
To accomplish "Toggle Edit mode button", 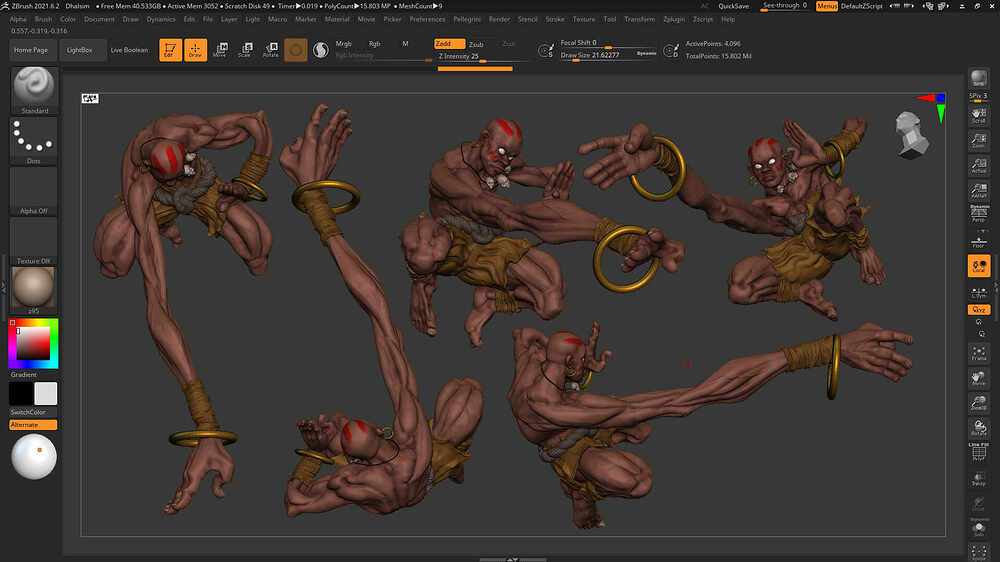I will pyautogui.click(x=170, y=50).
